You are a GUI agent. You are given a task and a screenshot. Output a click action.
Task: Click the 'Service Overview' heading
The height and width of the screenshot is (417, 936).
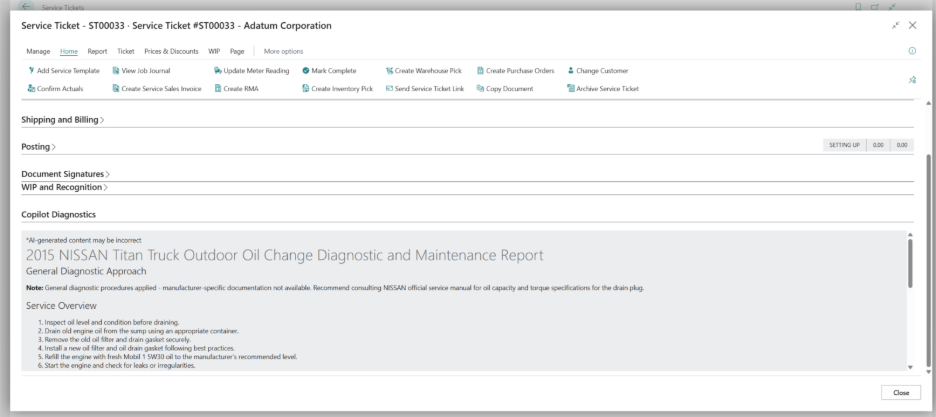61,306
